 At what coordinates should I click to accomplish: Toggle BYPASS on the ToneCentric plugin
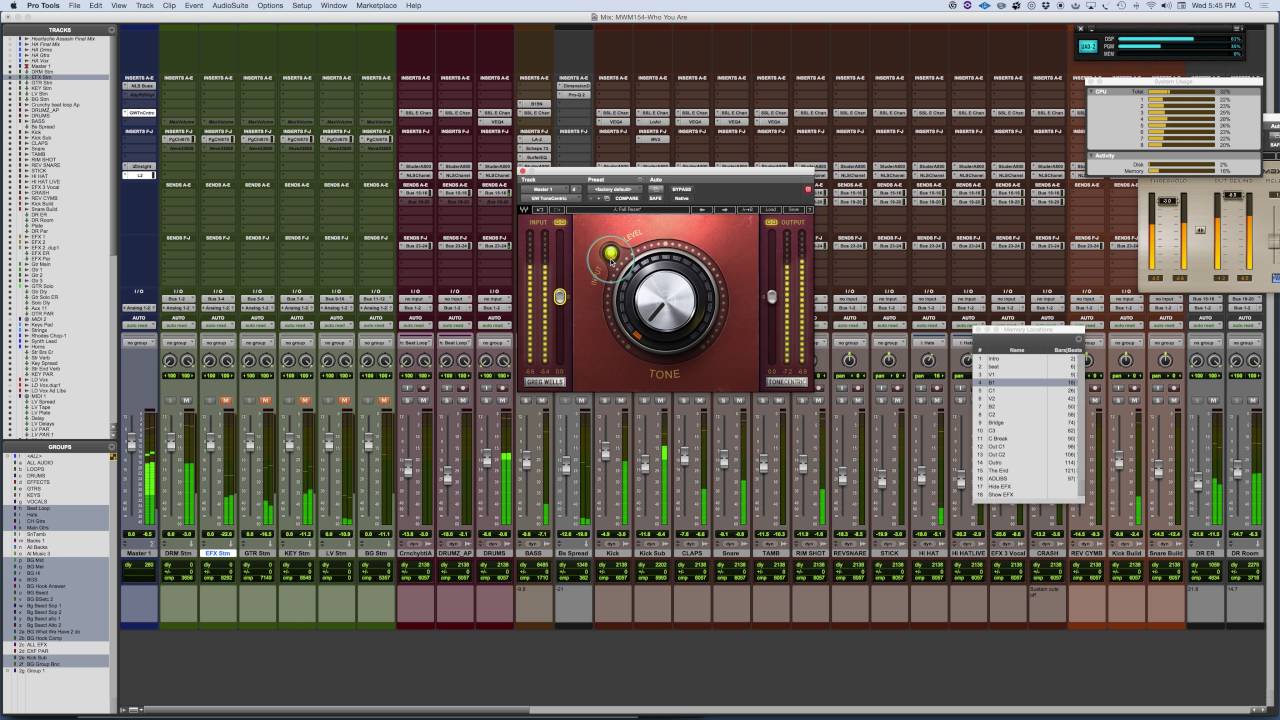point(681,189)
